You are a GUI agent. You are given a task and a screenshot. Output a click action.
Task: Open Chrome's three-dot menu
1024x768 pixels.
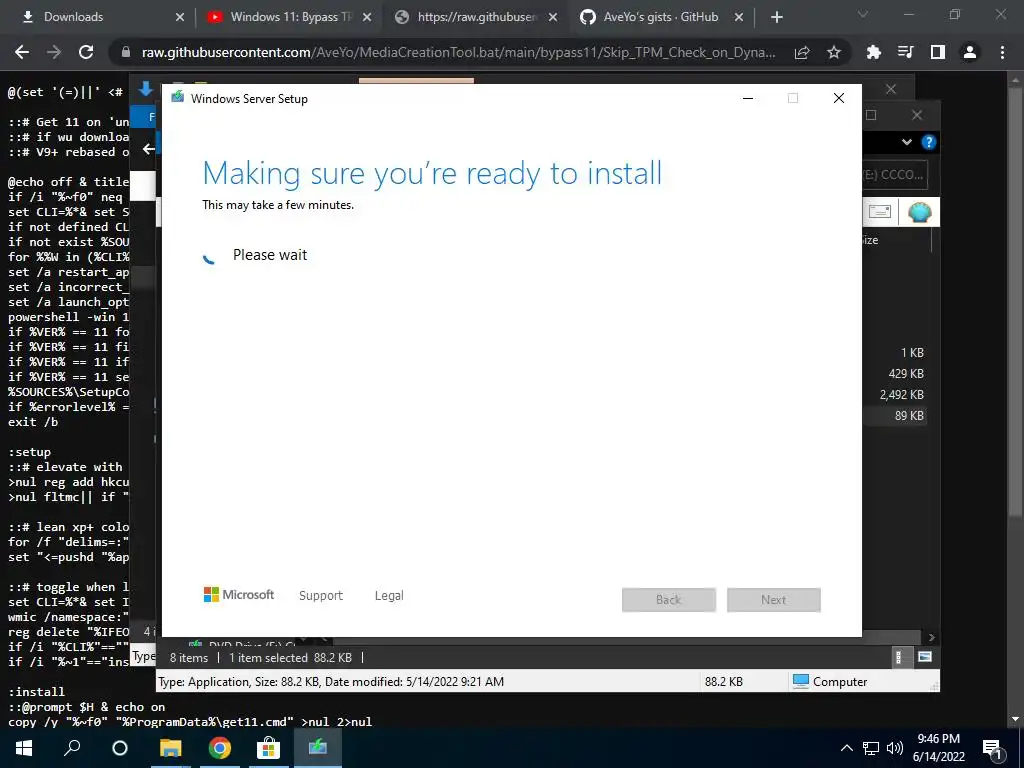coord(1002,52)
